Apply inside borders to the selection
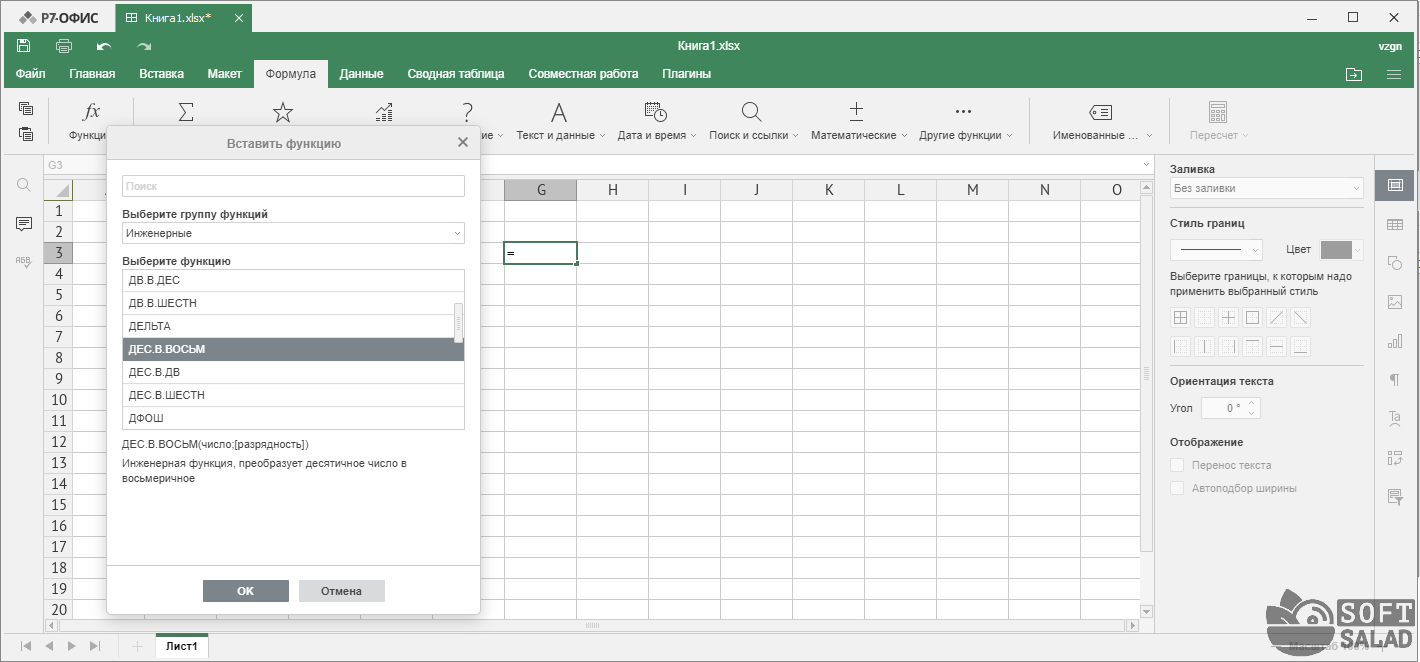Viewport: 1420px width, 662px height. [1229, 318]
